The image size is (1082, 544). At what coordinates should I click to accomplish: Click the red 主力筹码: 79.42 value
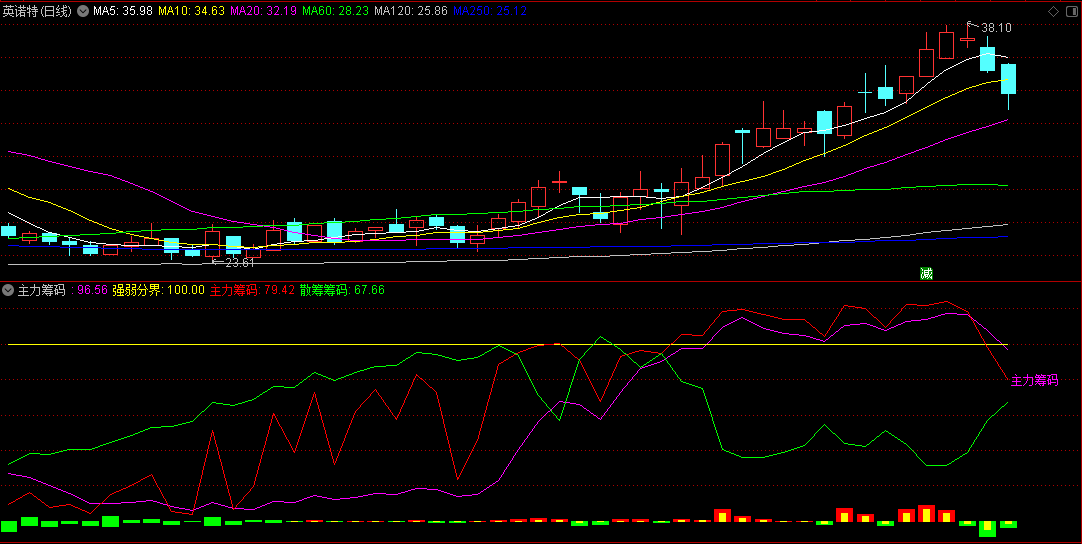253,290
